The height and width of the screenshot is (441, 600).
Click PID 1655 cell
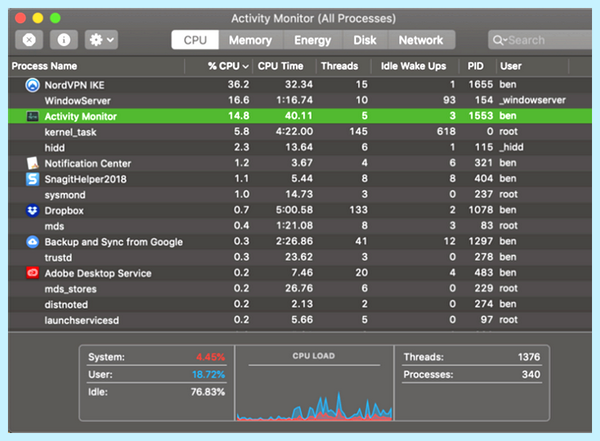[481, 85]
